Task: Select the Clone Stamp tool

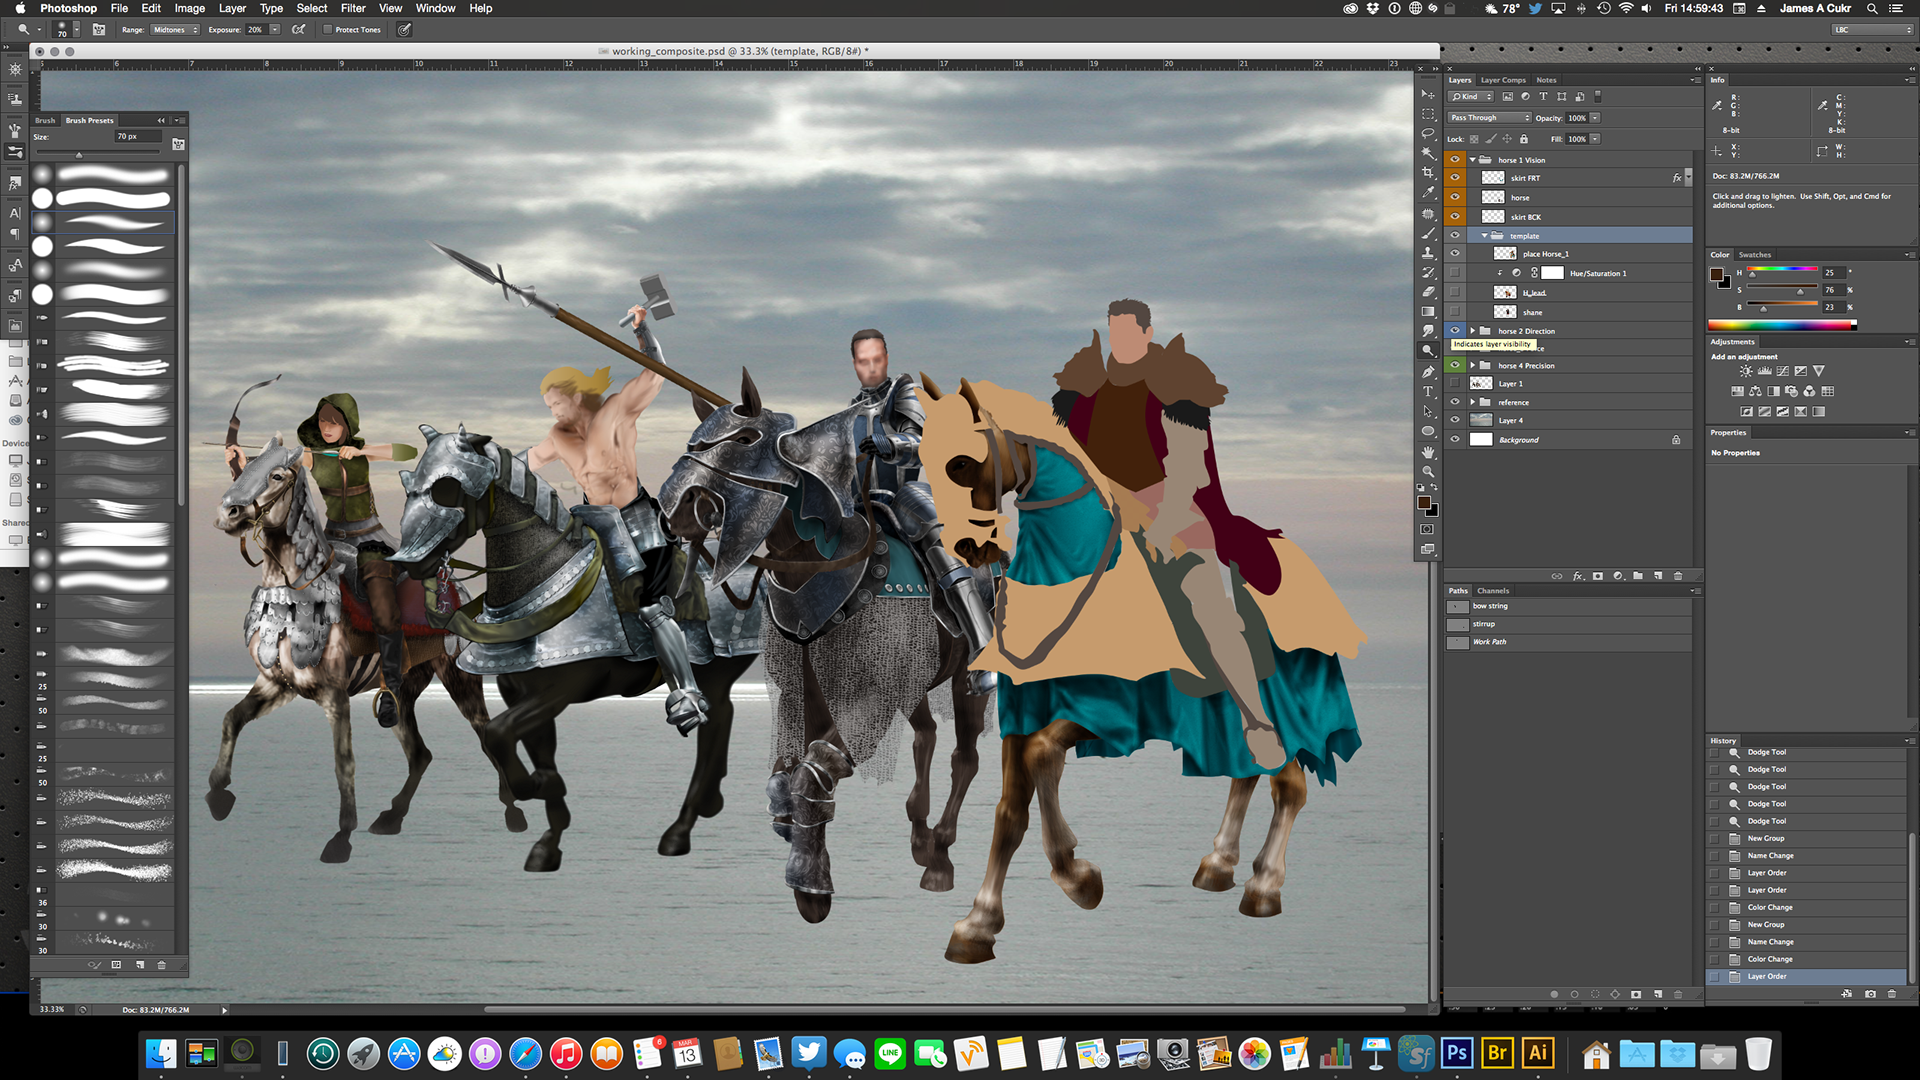Action: [x=1428, y=253]
